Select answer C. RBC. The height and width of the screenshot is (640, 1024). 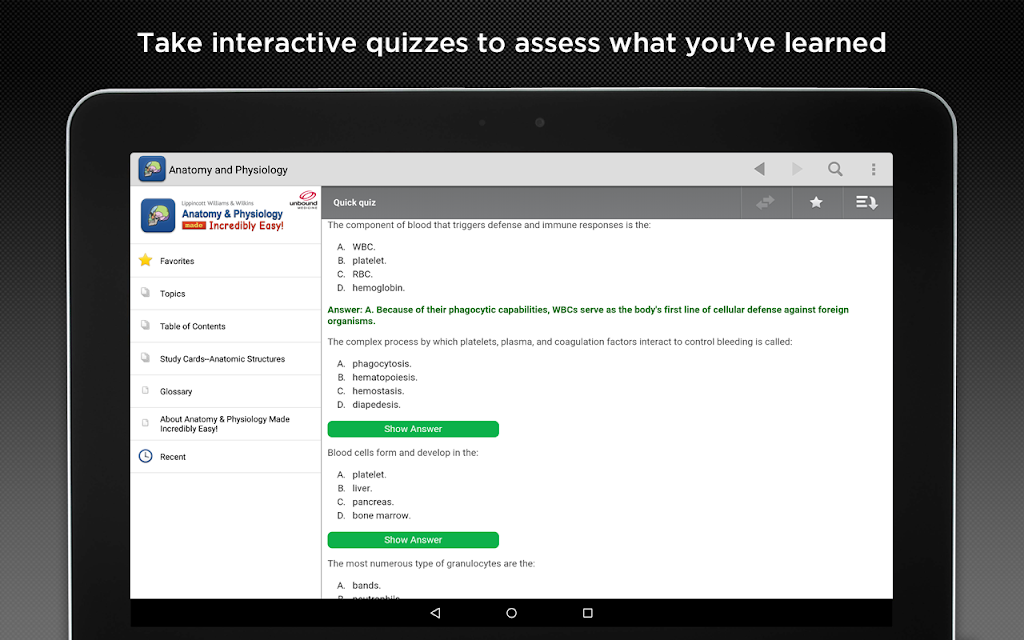click(355, 274)
